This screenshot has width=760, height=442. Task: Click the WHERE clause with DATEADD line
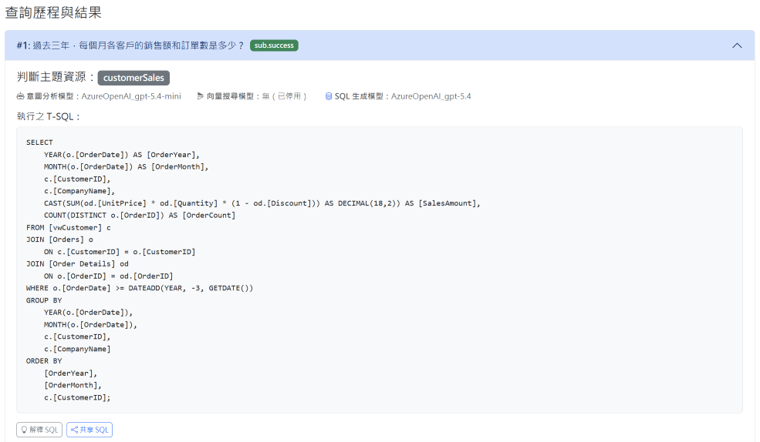click(140, 288)
